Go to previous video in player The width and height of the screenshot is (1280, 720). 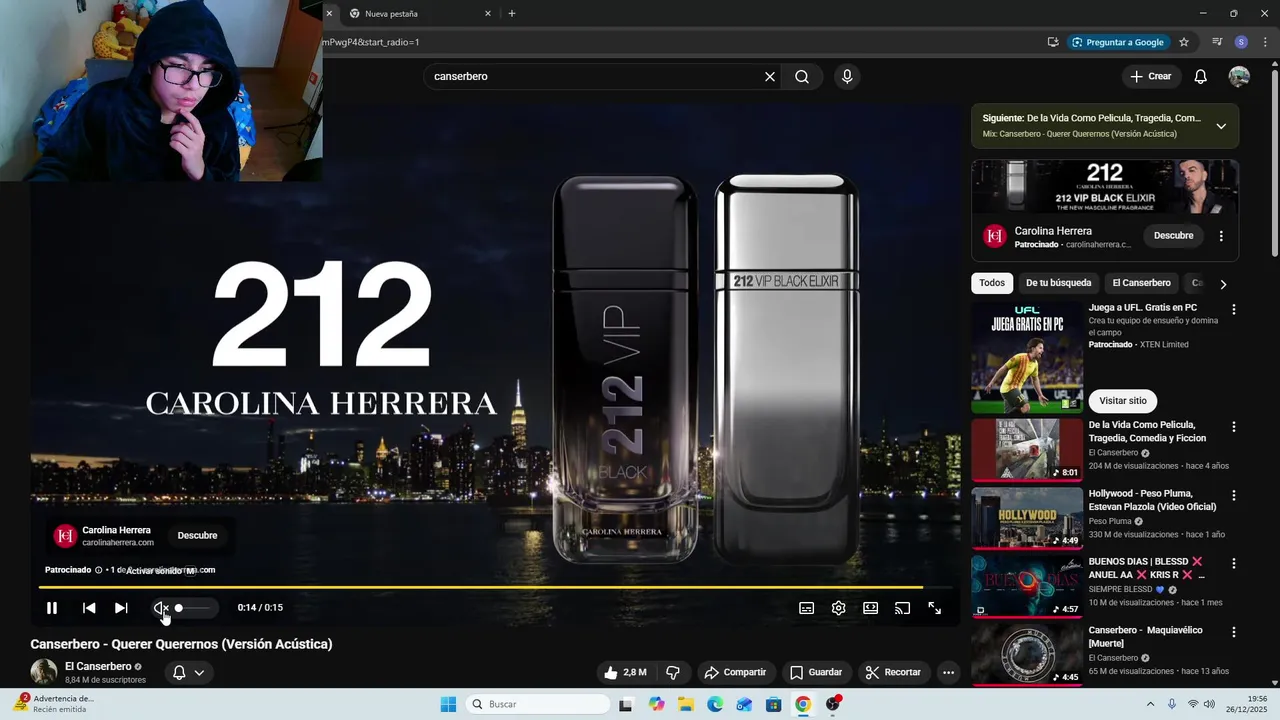pyautogui.click(x=89, y=608)
